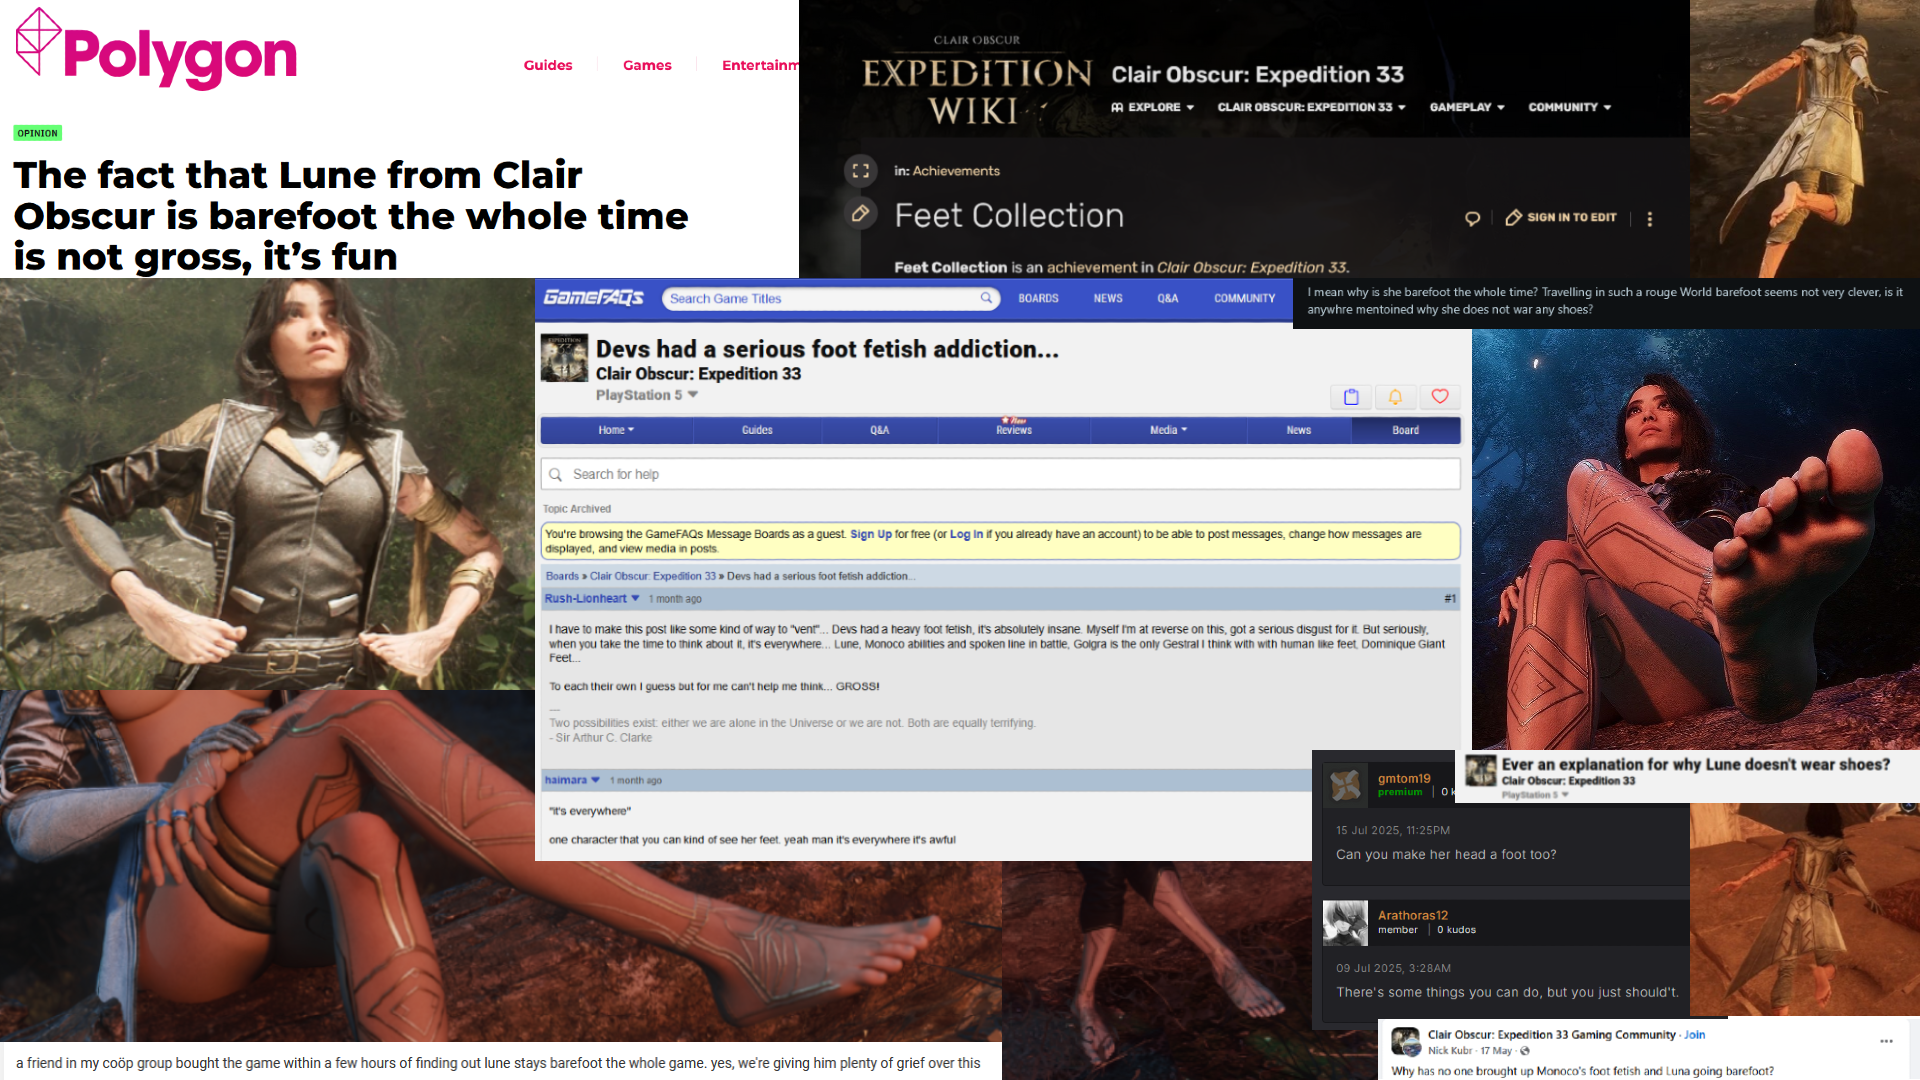Screen dimensions: 1920x1080
Task: Click the green OPINION tag
Action: 38,133
